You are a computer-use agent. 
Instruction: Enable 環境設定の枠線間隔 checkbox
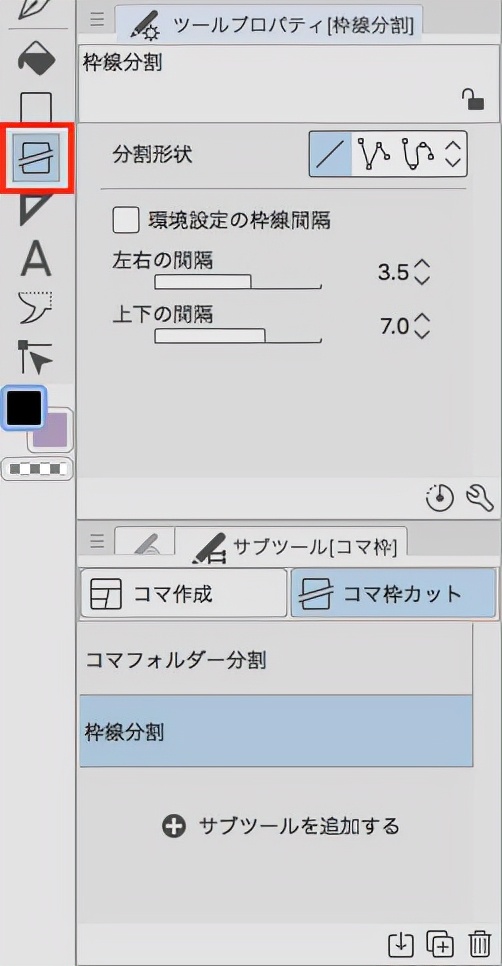[x=126, y=220]
